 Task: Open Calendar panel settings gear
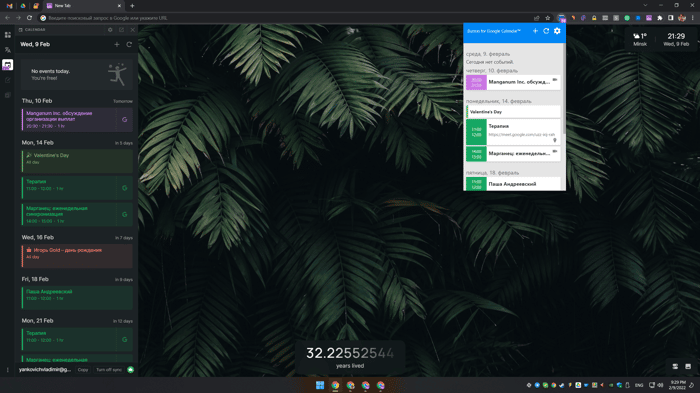point(110,30)
